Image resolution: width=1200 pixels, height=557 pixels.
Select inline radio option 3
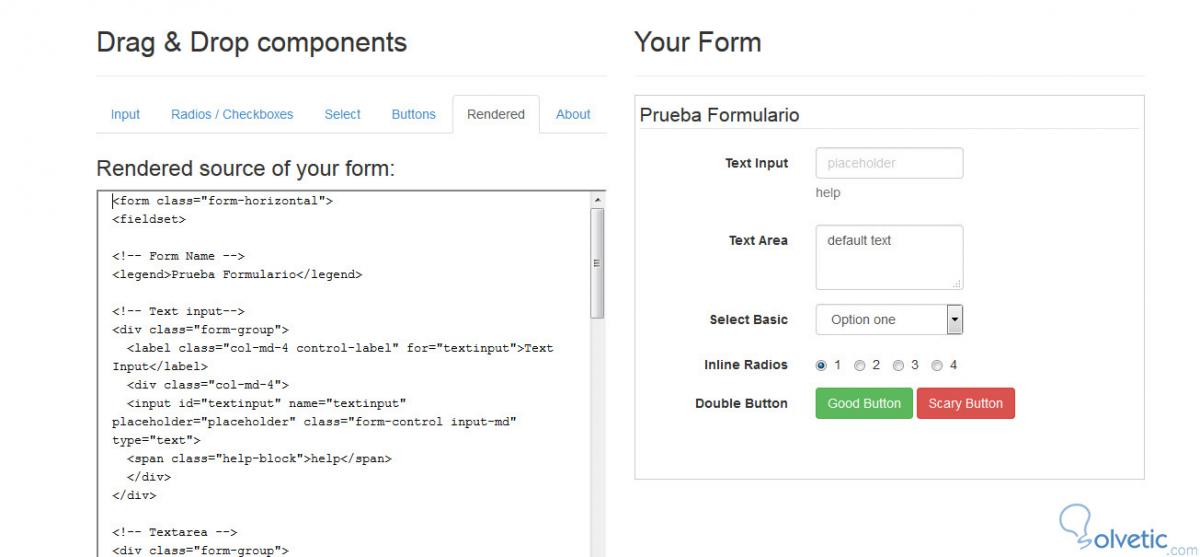(898, 366)
